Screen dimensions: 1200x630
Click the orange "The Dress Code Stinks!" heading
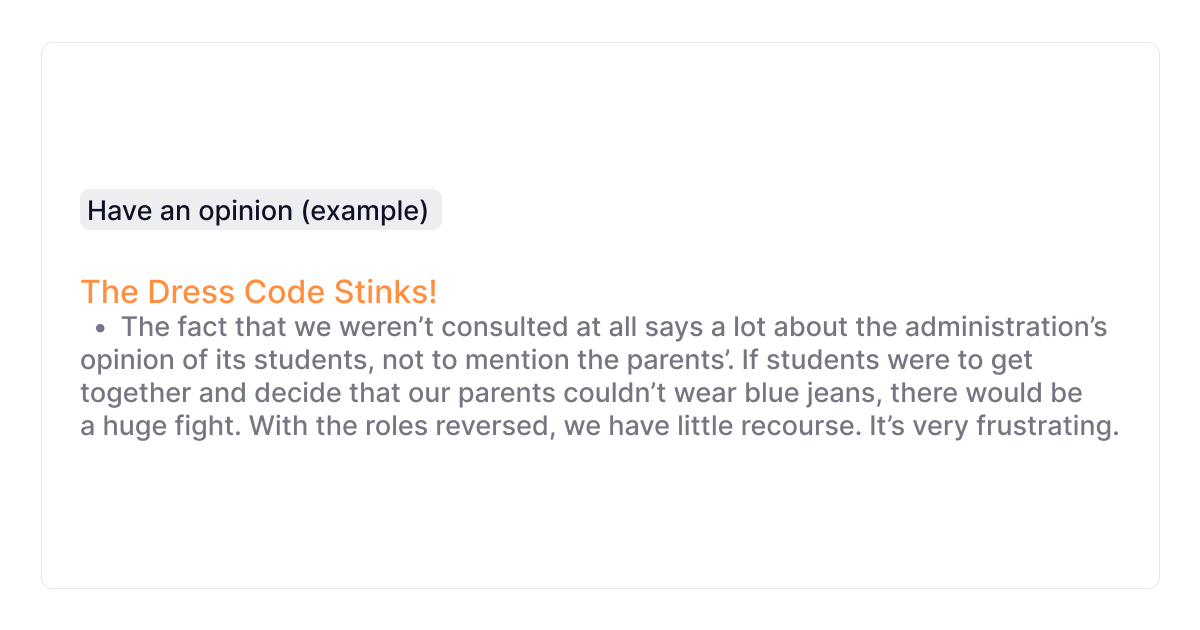pyautogui.click(x=259, y=292)
